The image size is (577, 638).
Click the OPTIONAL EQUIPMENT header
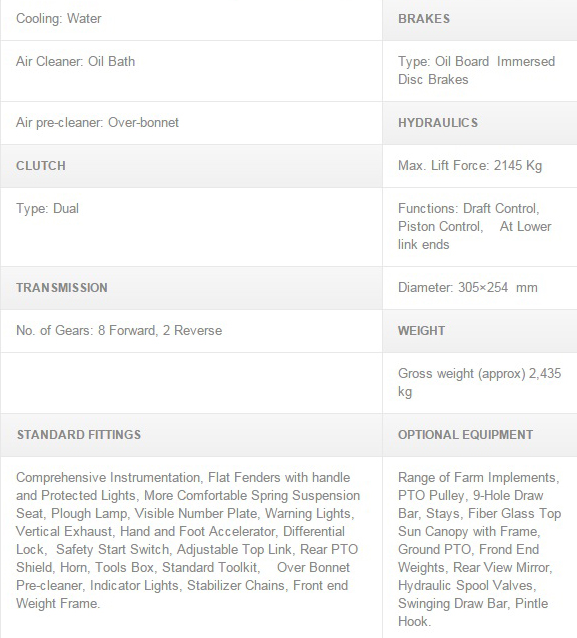click(480, 435)
